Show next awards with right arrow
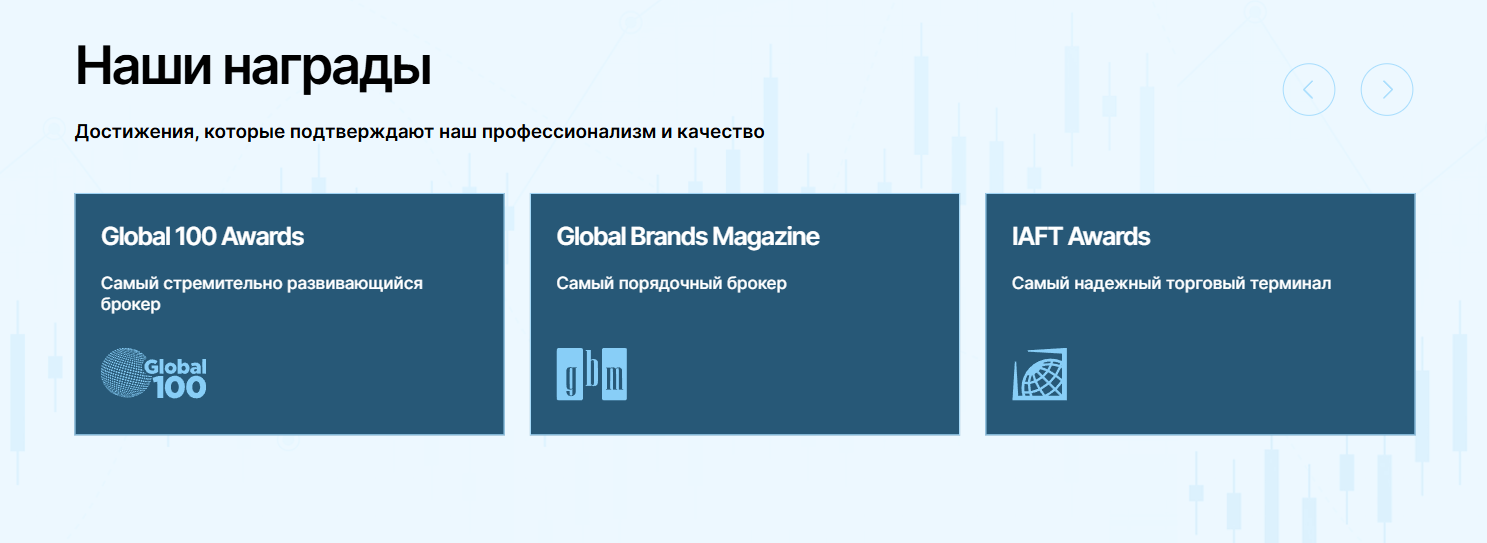Image resolution: width=1487 pixels, height=543 pixels. (1386, 90)
